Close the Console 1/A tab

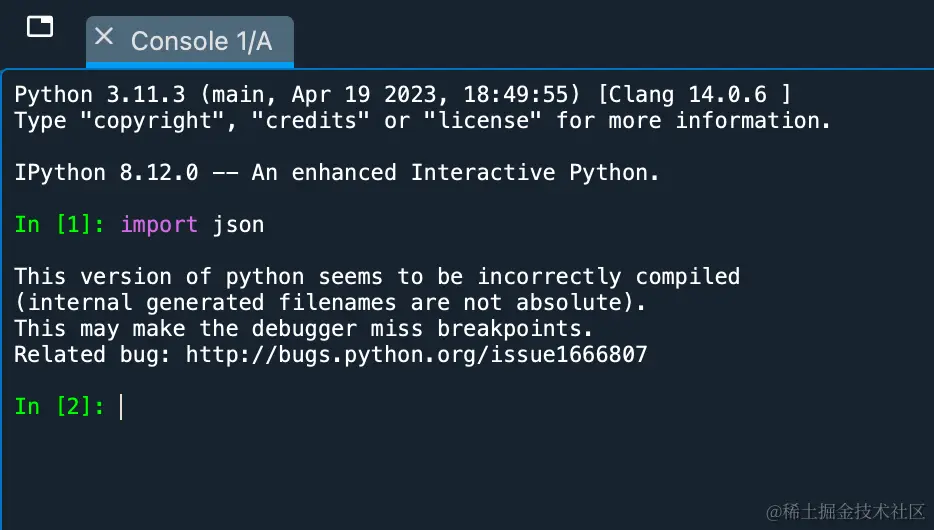tap(104, 37)
